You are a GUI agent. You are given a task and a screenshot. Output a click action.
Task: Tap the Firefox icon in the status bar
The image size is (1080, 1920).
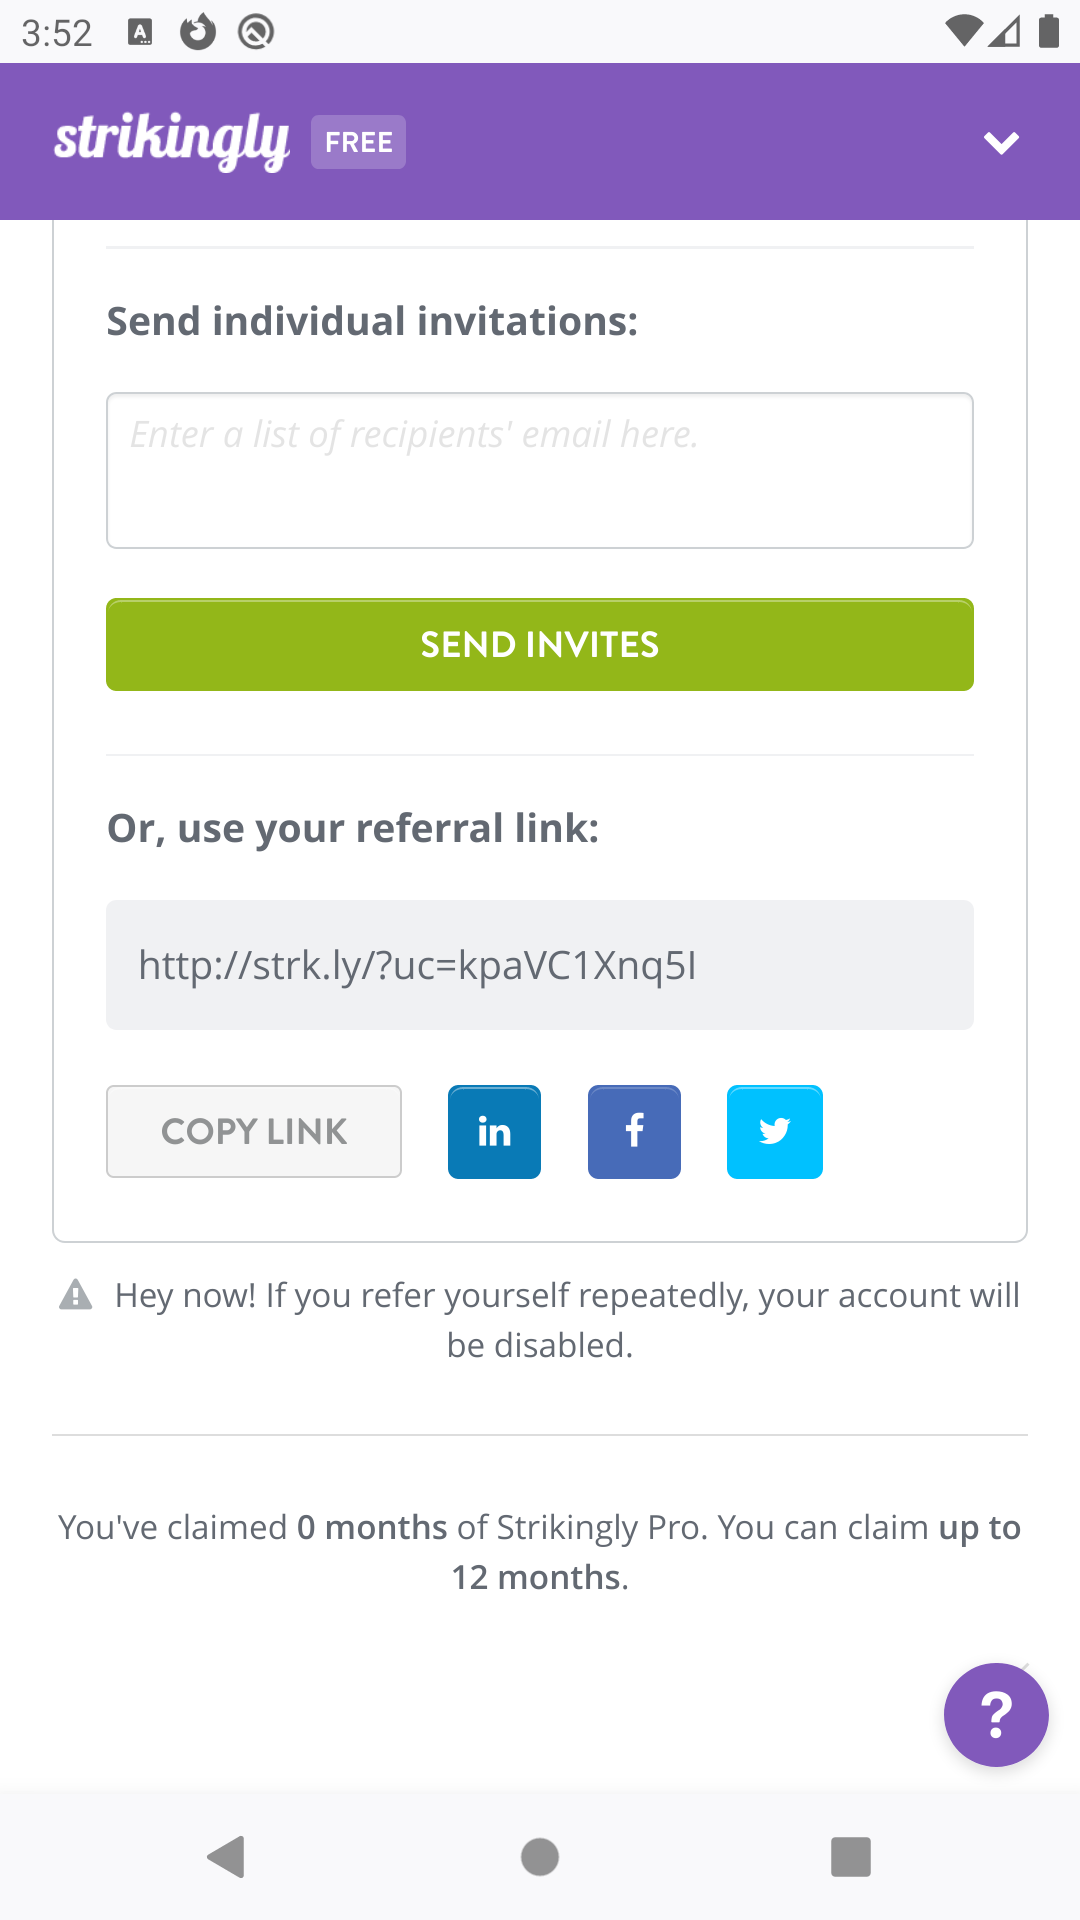click(x=196, y=32)
